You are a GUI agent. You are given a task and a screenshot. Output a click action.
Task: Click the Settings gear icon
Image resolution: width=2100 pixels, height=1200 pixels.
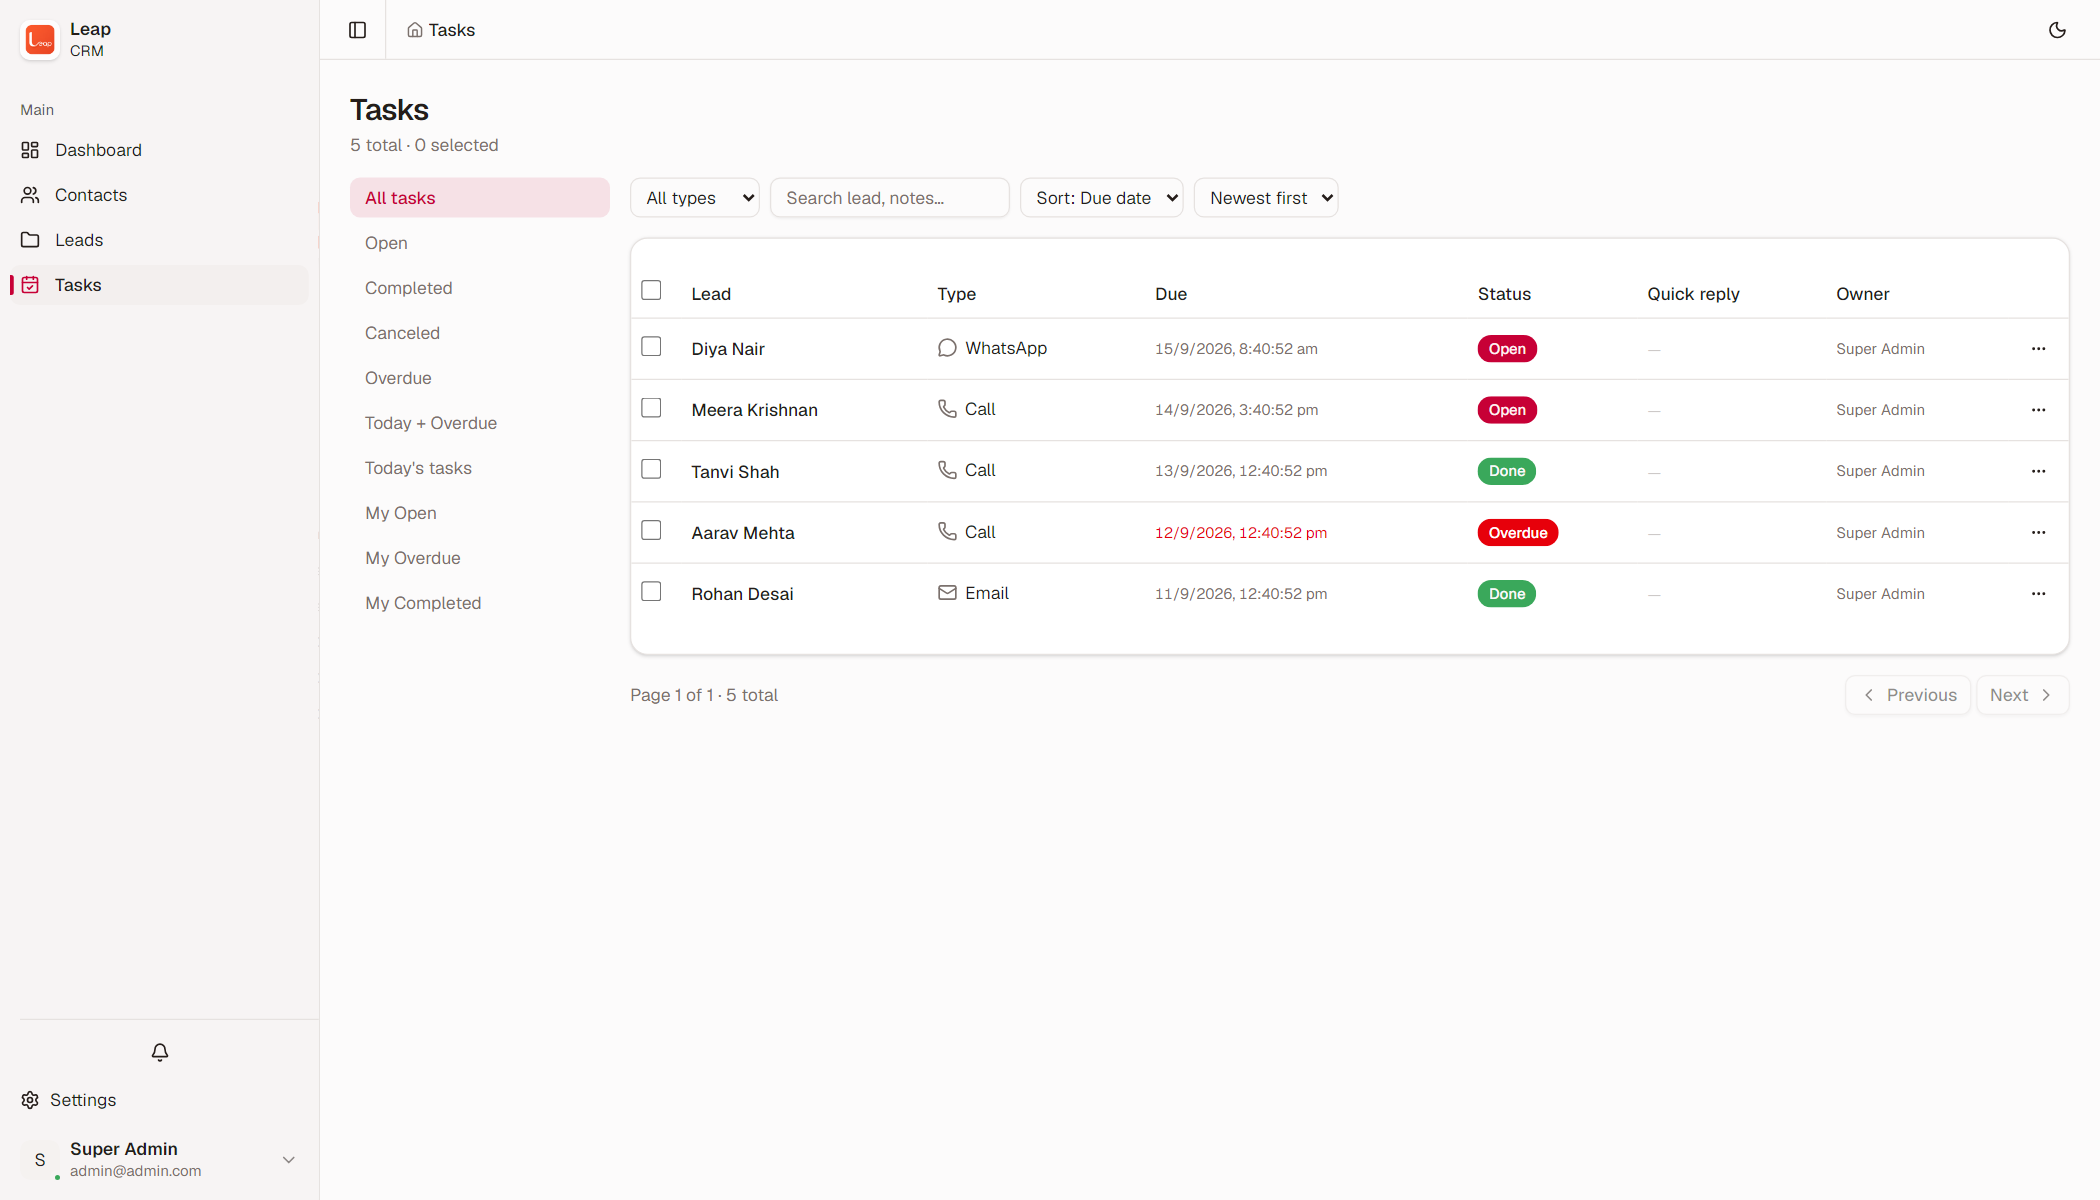click(x=30, y=1100)
